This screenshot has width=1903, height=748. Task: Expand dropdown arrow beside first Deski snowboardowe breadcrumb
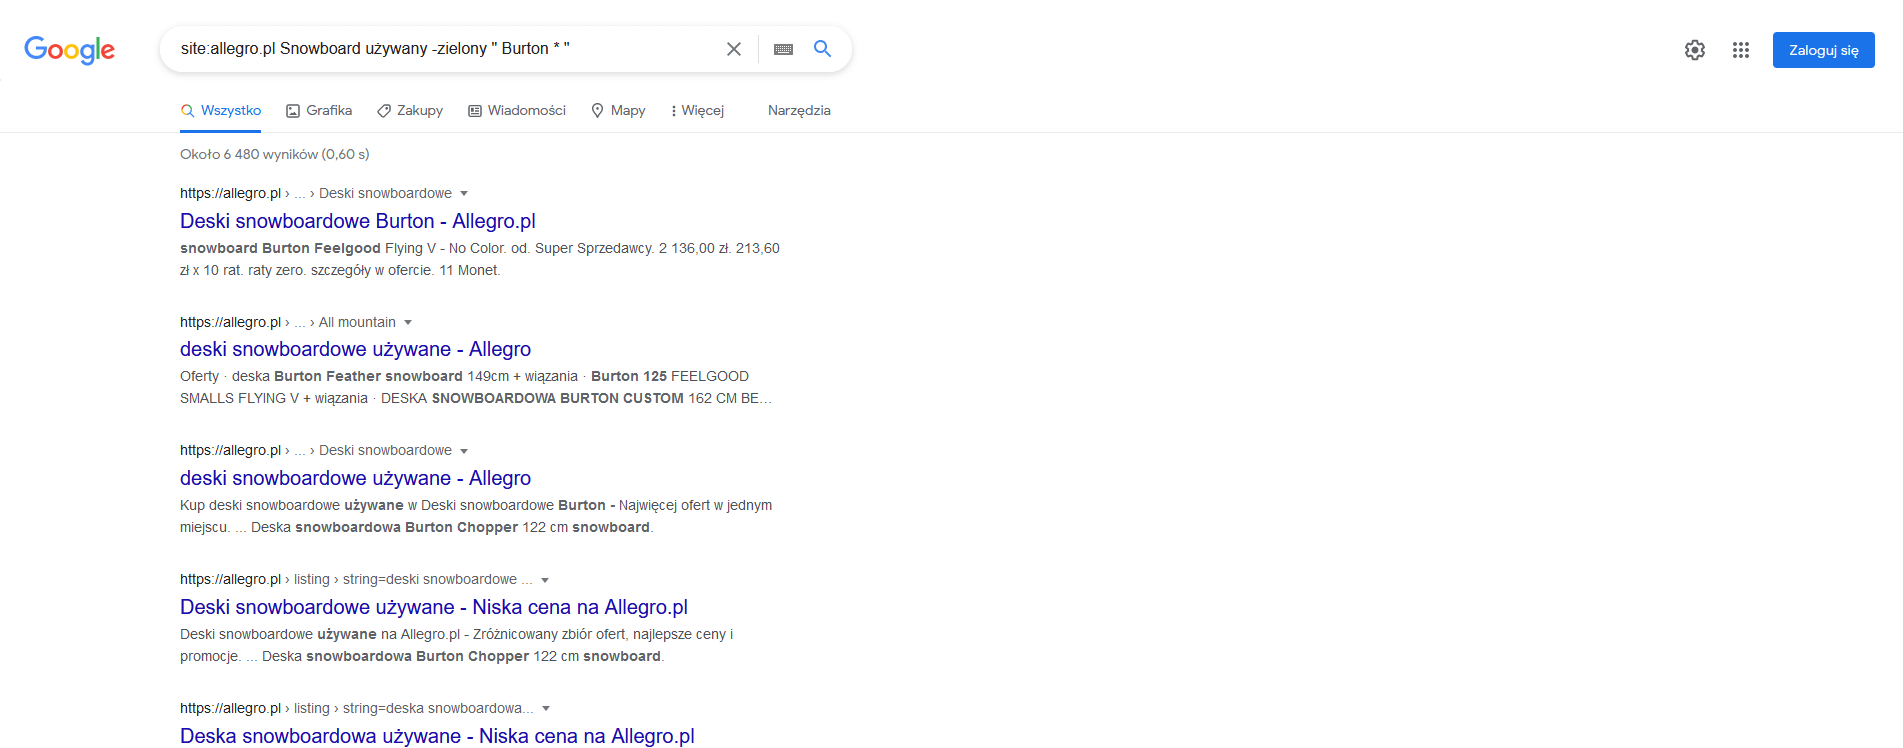coord(464,194)
